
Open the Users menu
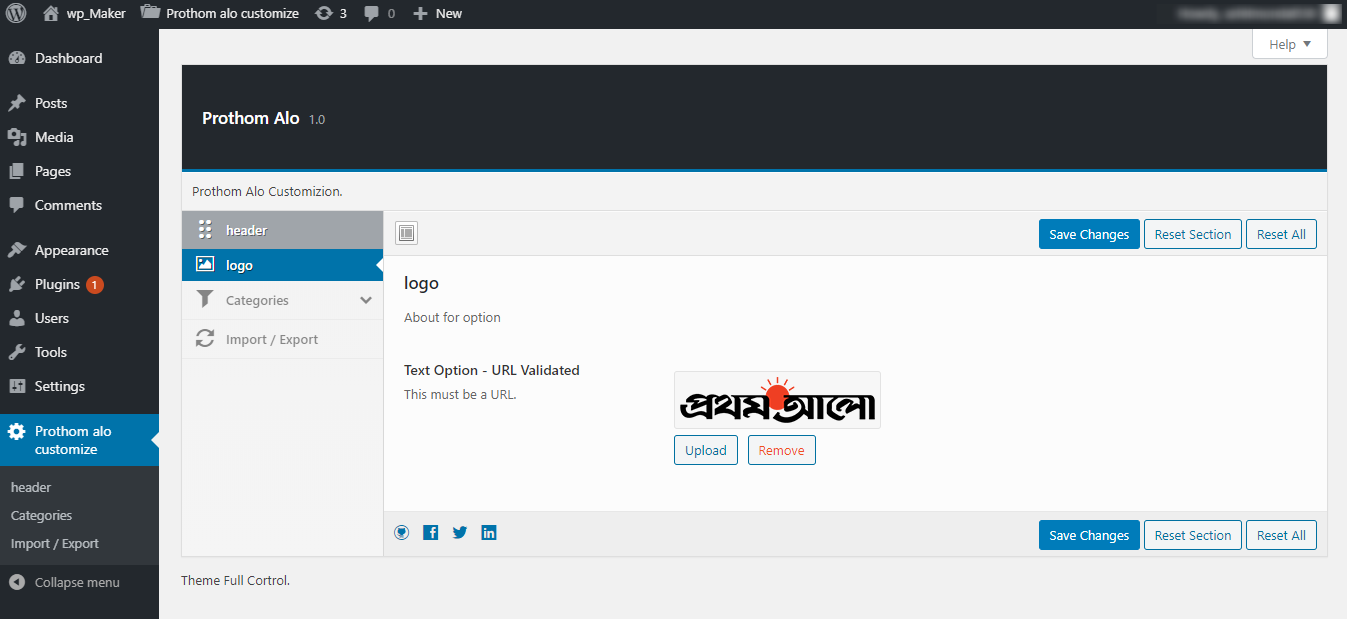point(79,318)
